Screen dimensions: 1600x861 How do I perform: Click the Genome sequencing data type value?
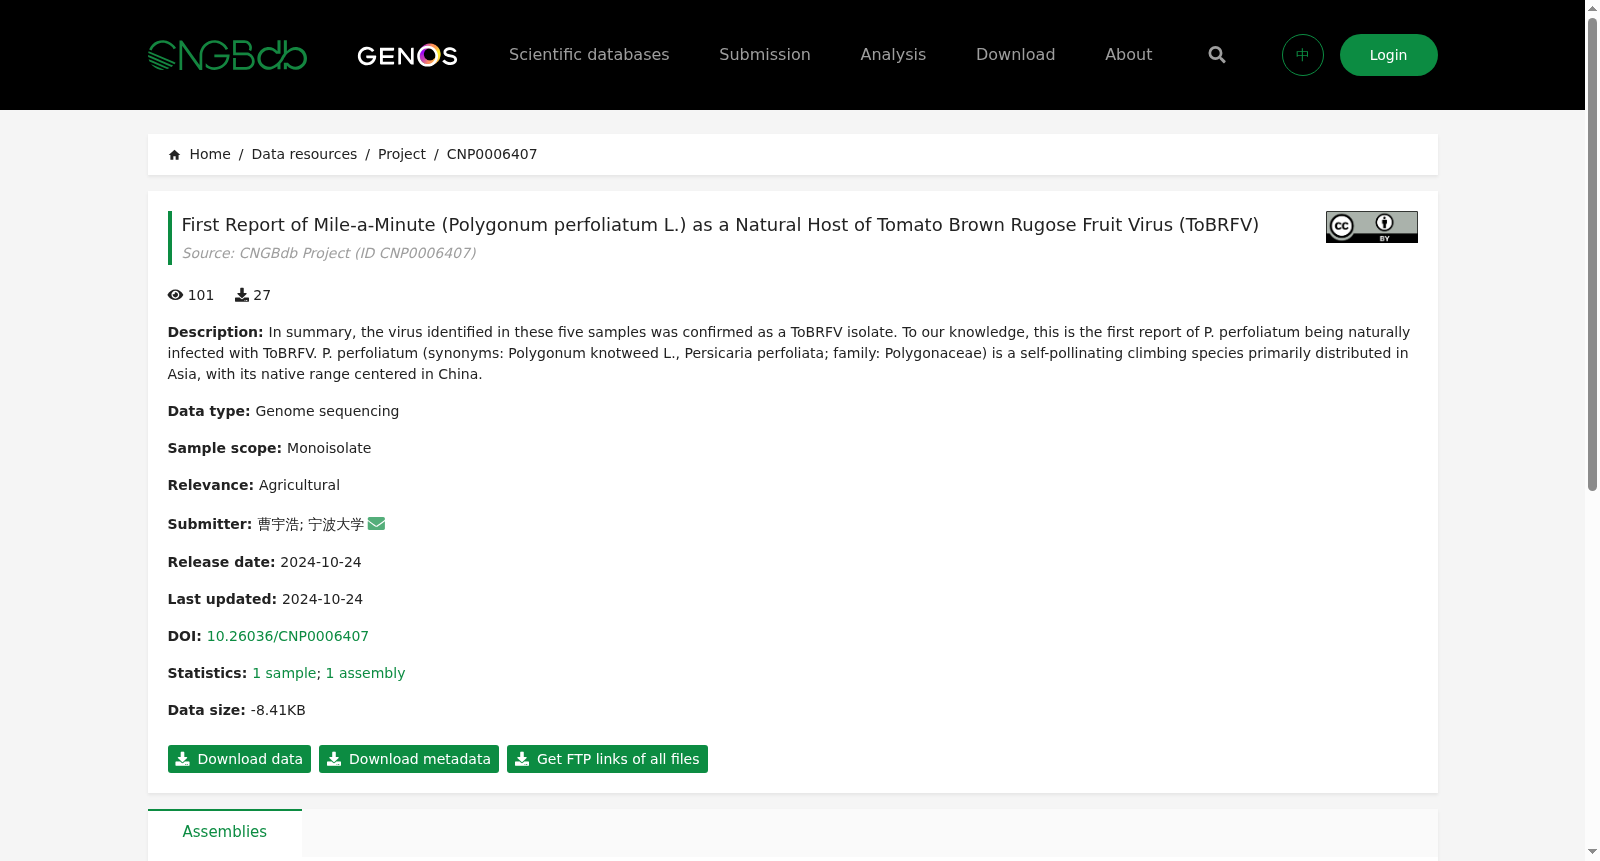pos(327,411)
